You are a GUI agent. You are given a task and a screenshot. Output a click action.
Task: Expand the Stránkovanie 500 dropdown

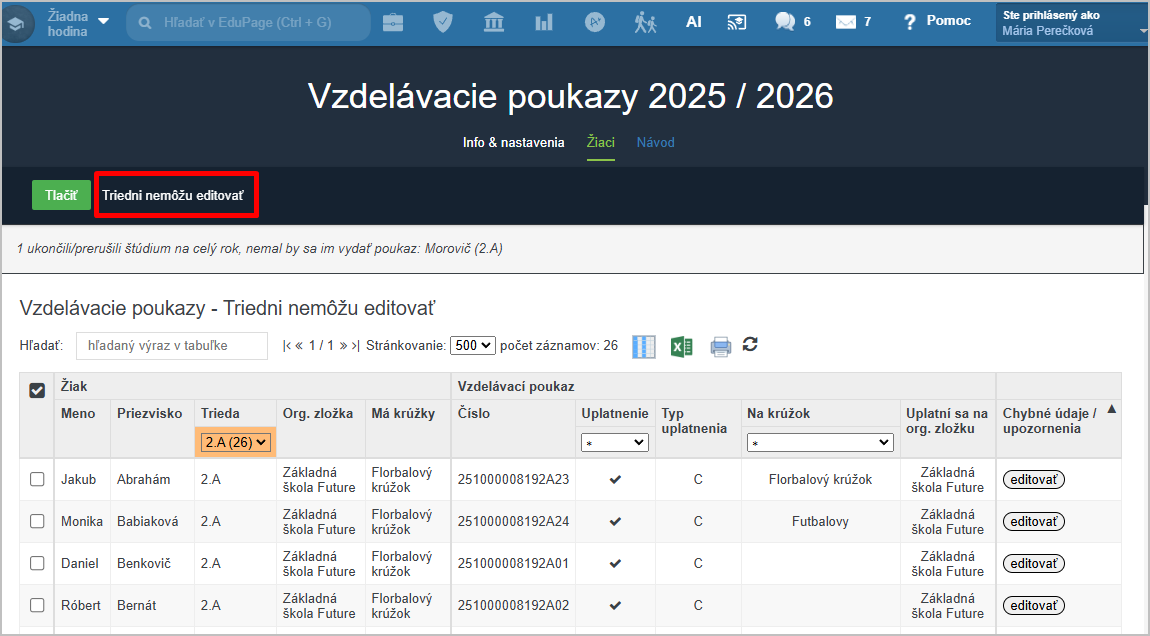pos(472,345)
